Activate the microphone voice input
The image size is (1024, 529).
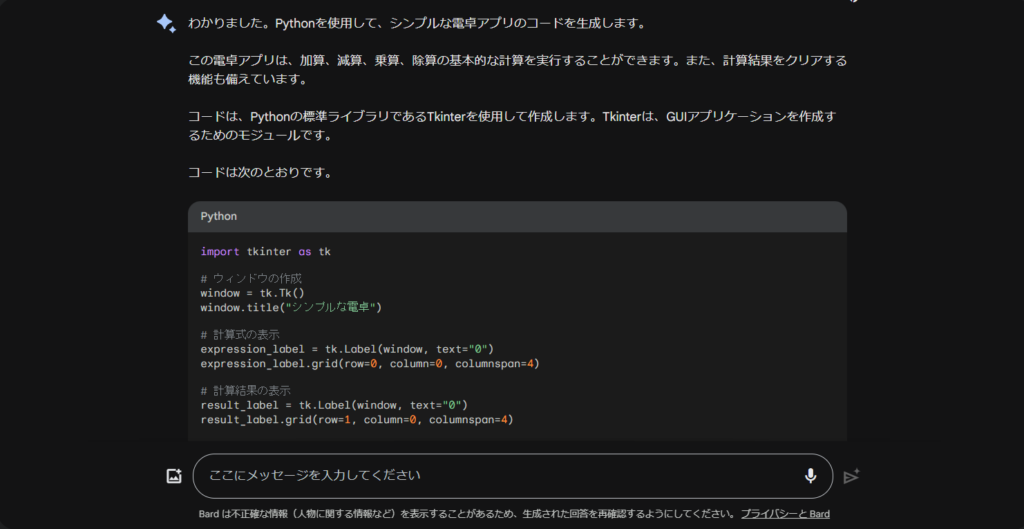pos(810,476)
